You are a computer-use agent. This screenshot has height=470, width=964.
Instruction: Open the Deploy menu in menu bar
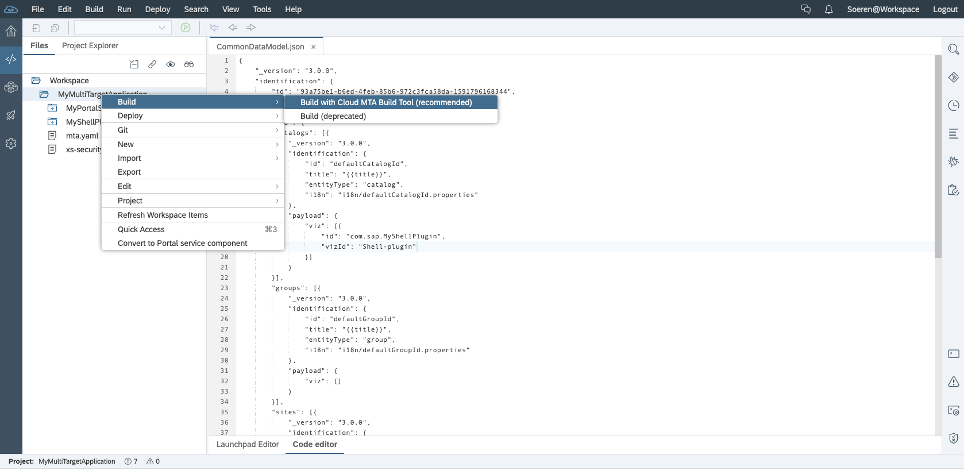pyautogui.click(x=157, y=9)
